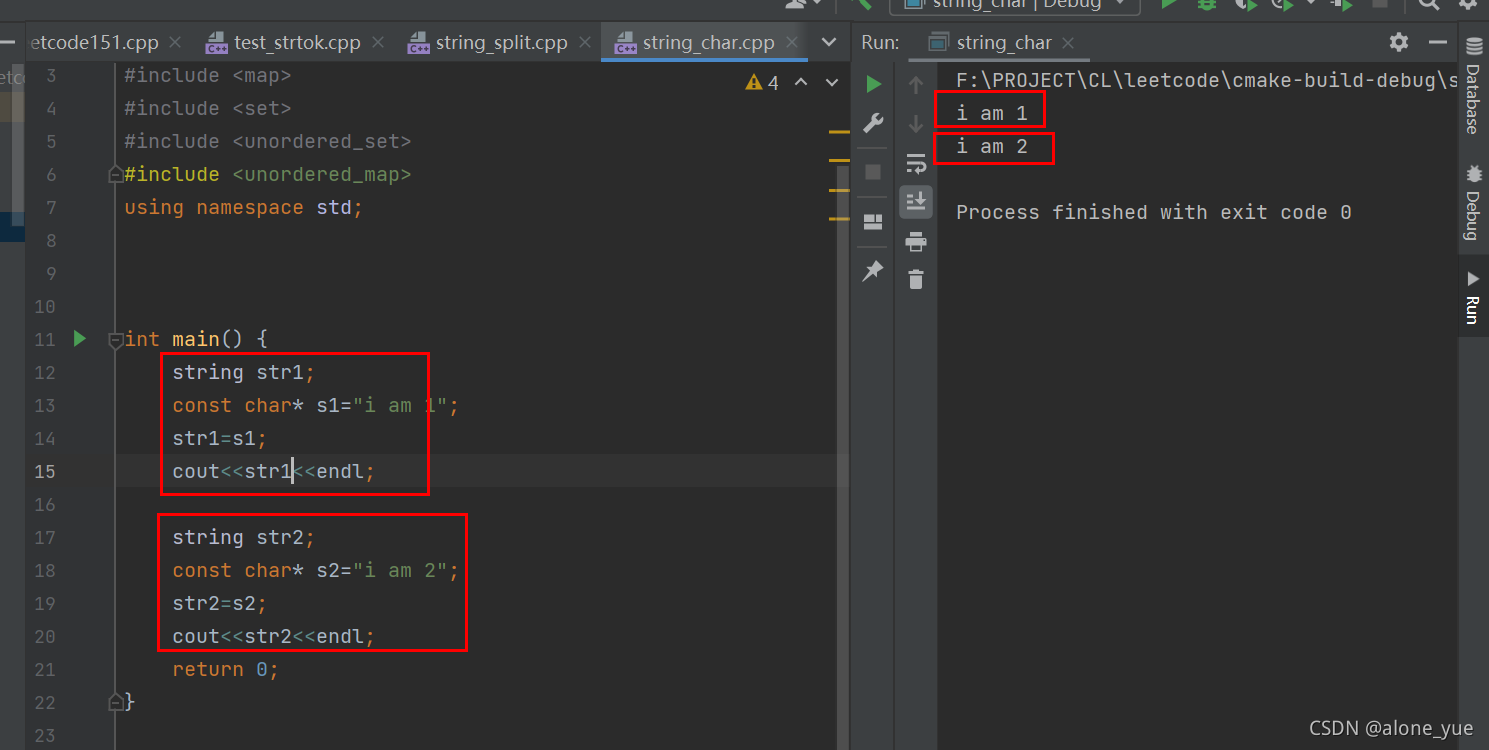The height and width of the screenshot is (750, 1489).
Task: Go to next highlighted problem
Action: pyautogui.click(x=830, y=83)
